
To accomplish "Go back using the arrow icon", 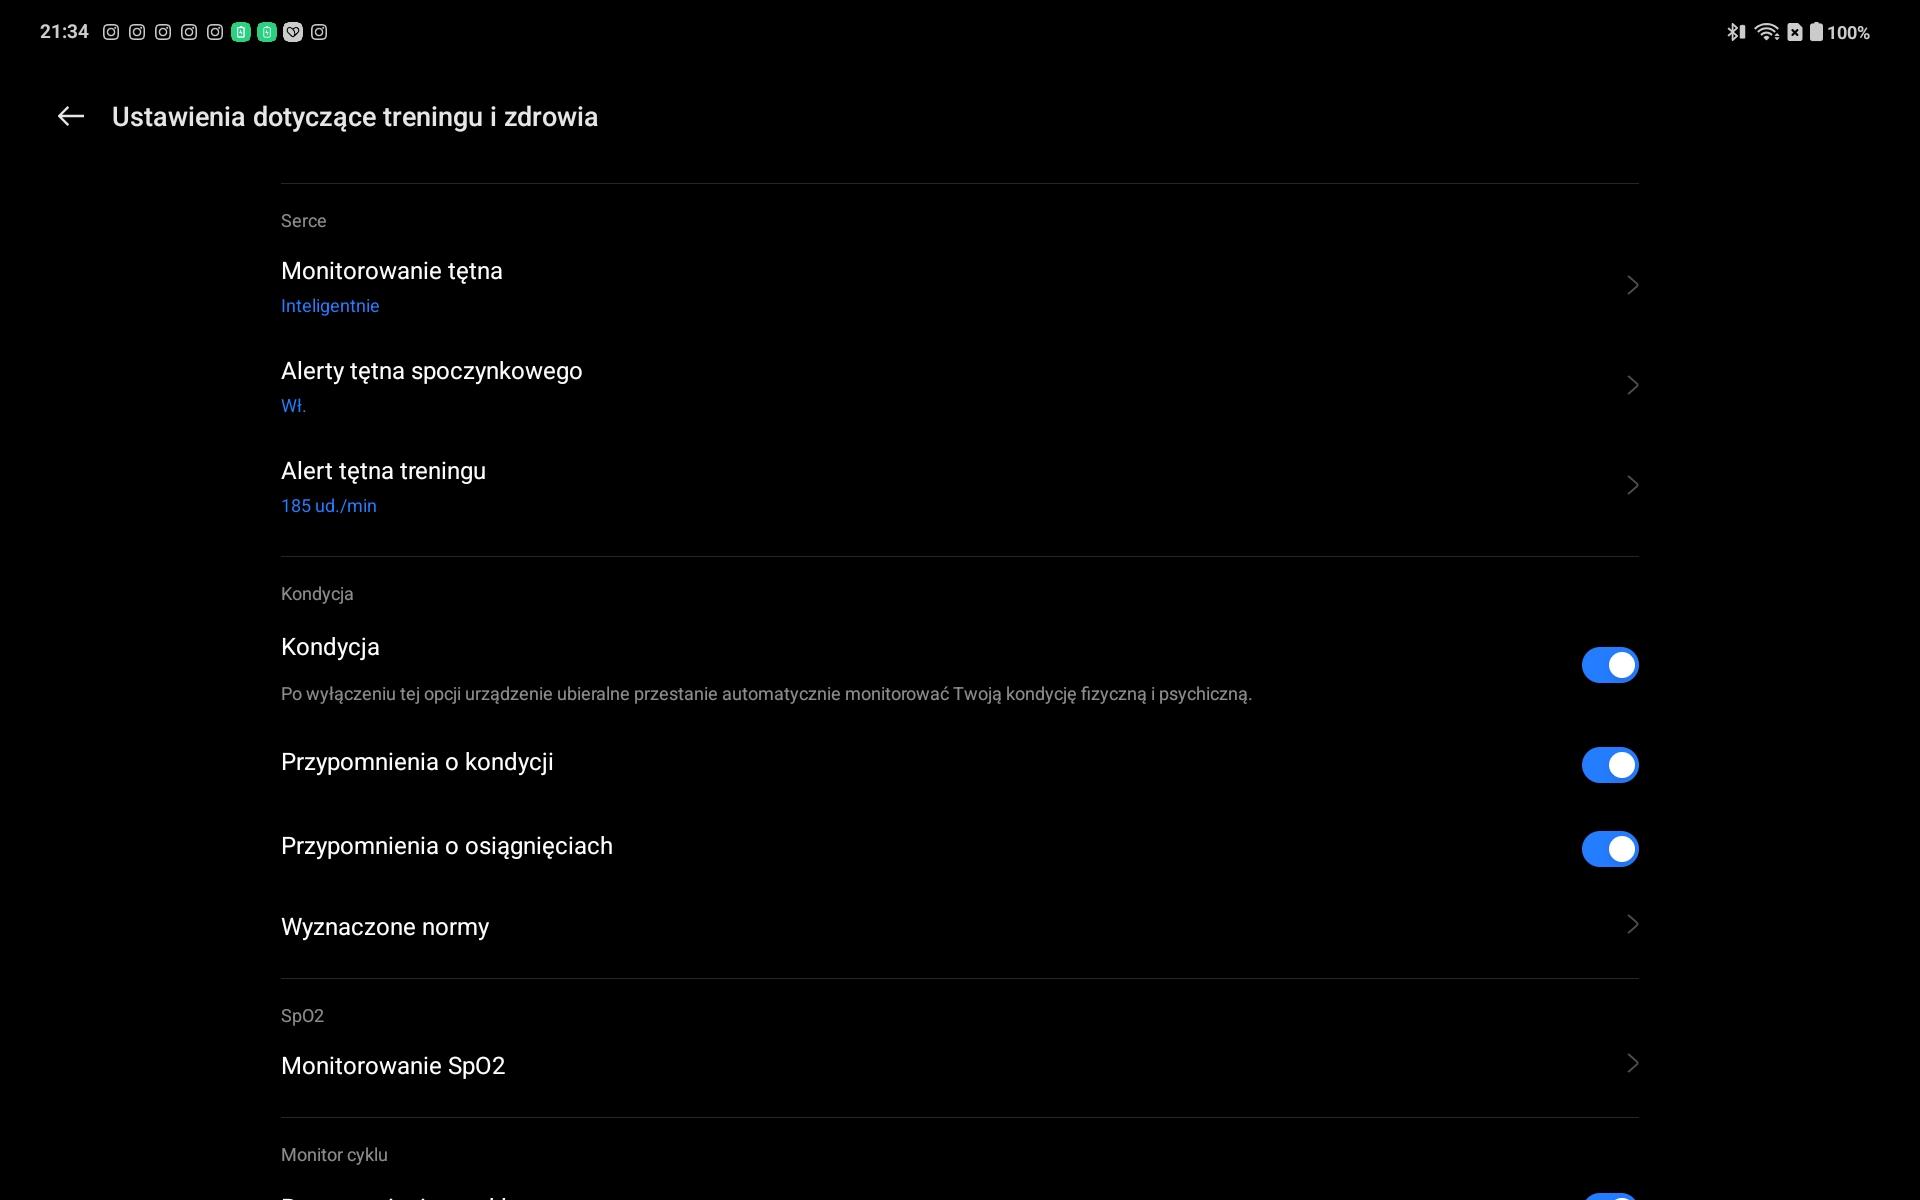I will [x=70, y=117].
